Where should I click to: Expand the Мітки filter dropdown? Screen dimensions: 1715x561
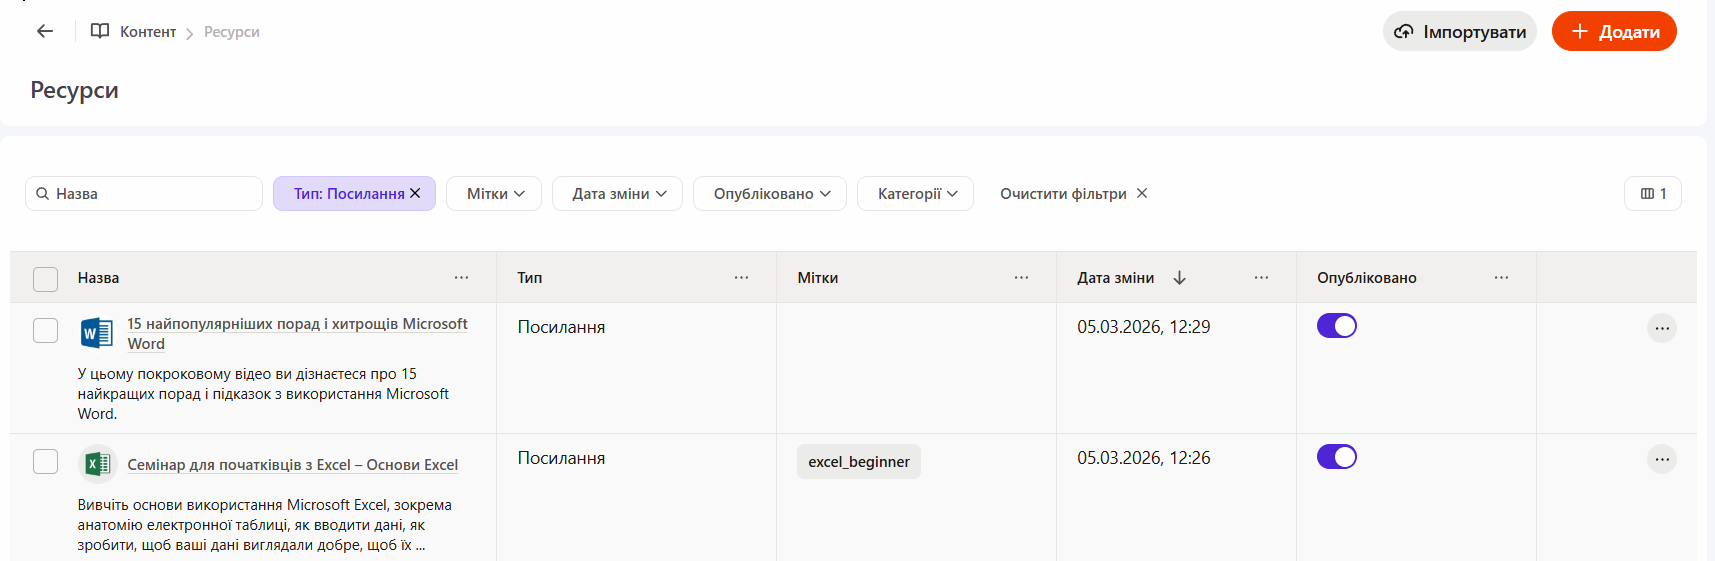point(494,194)
